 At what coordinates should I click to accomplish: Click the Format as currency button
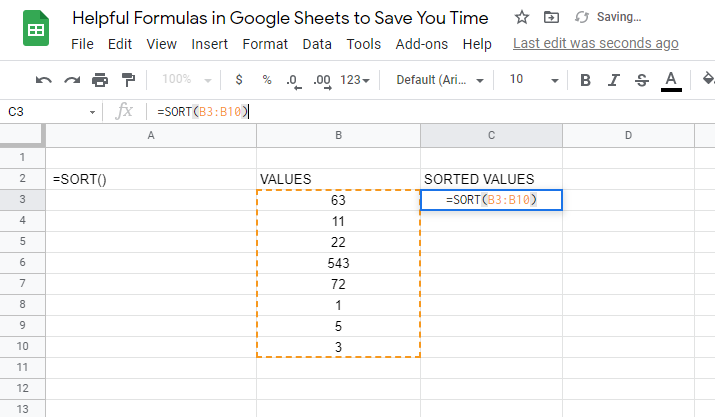coord(238,80)
